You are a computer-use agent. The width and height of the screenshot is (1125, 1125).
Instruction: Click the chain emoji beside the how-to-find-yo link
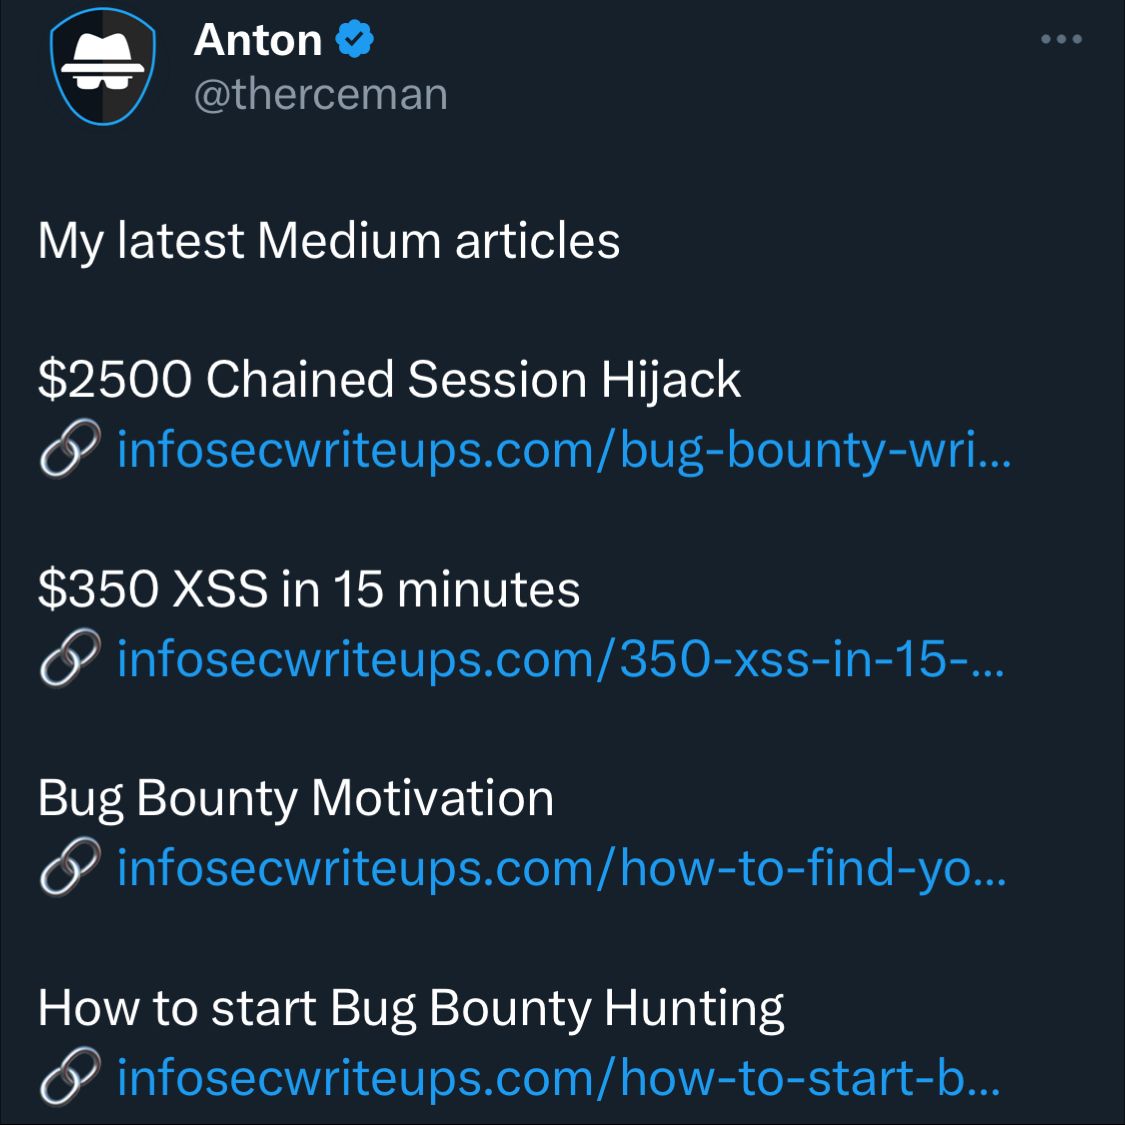[70, 867]
